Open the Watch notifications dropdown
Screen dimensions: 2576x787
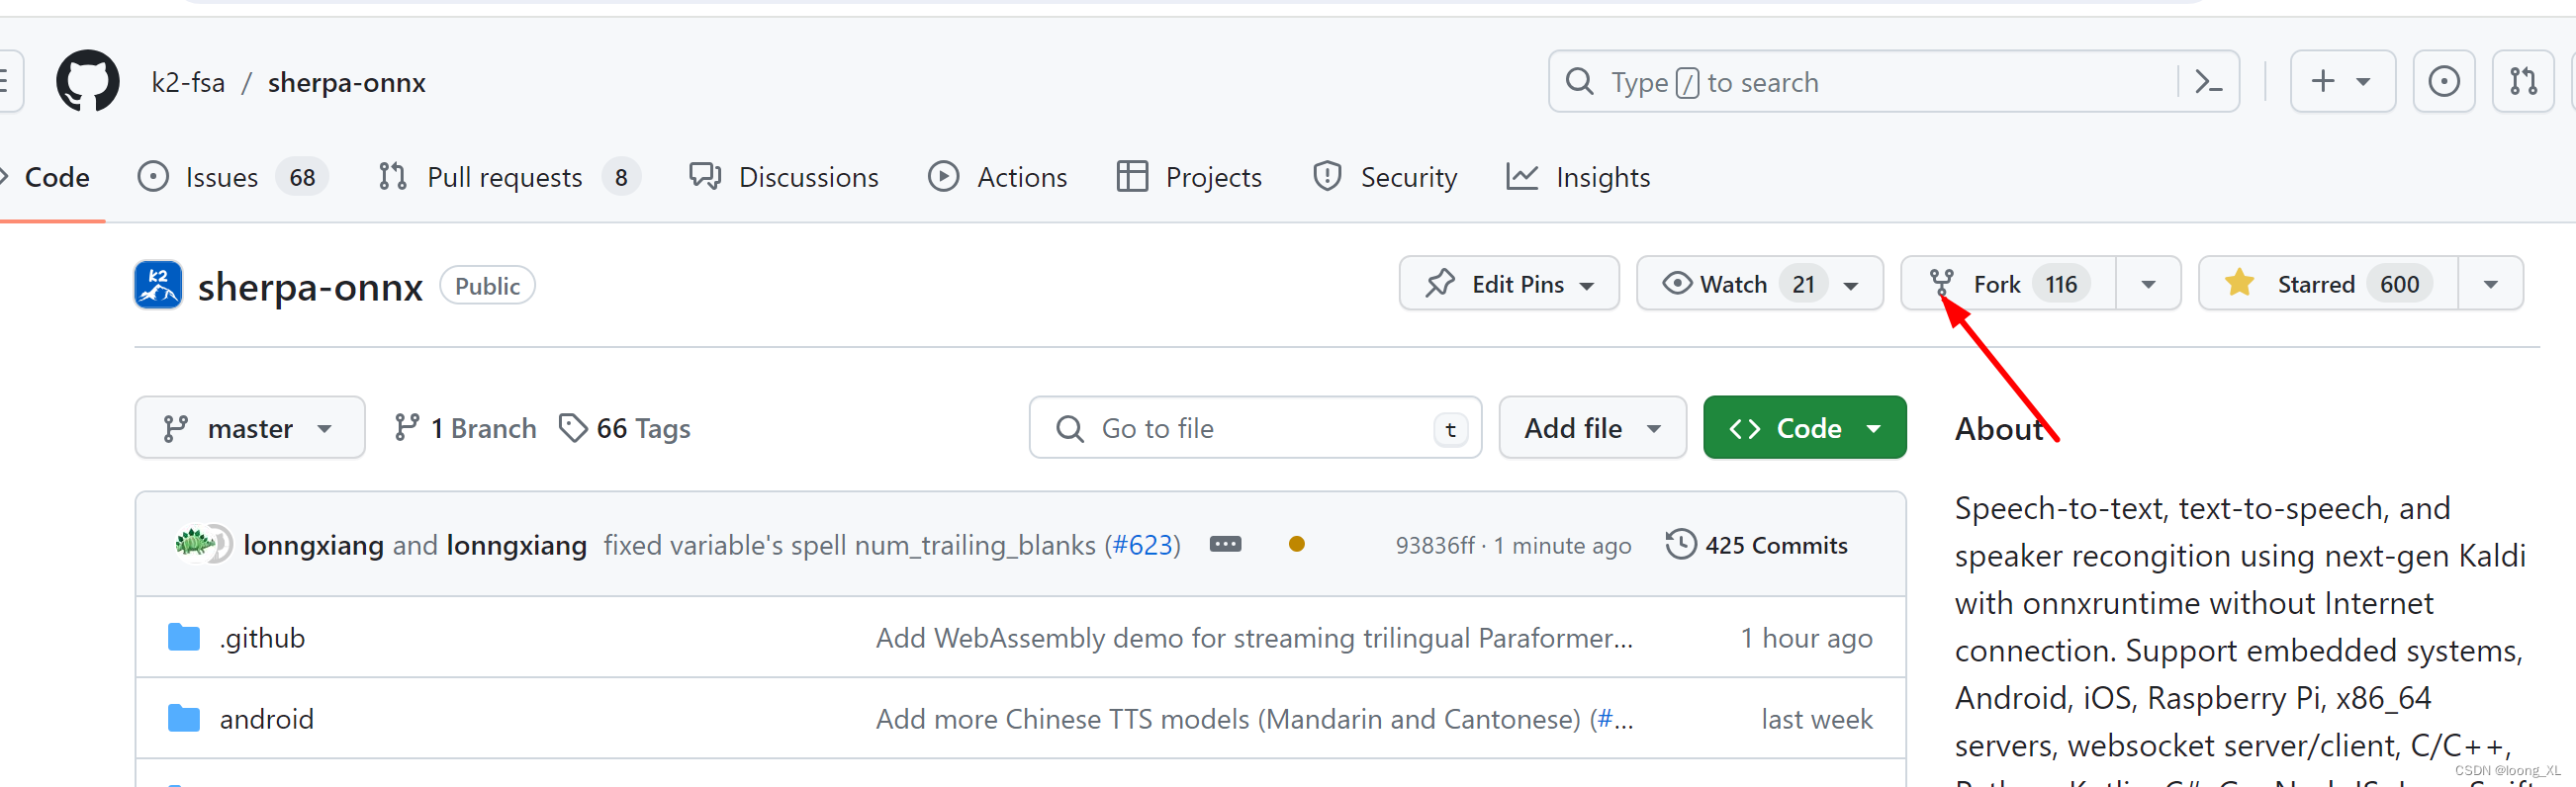pos(1759,284)
